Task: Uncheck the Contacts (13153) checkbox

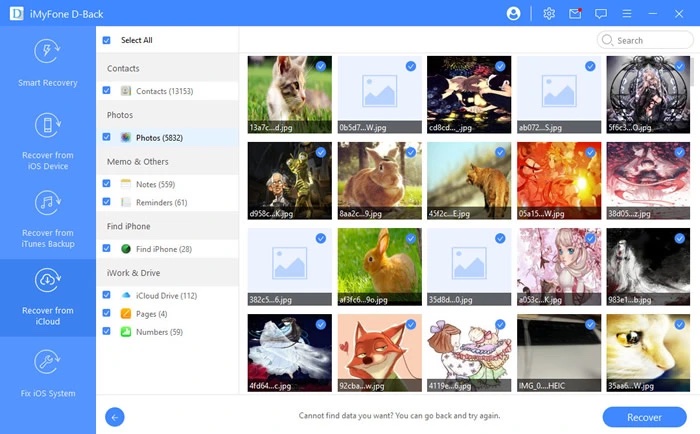Action: point(106,90)
